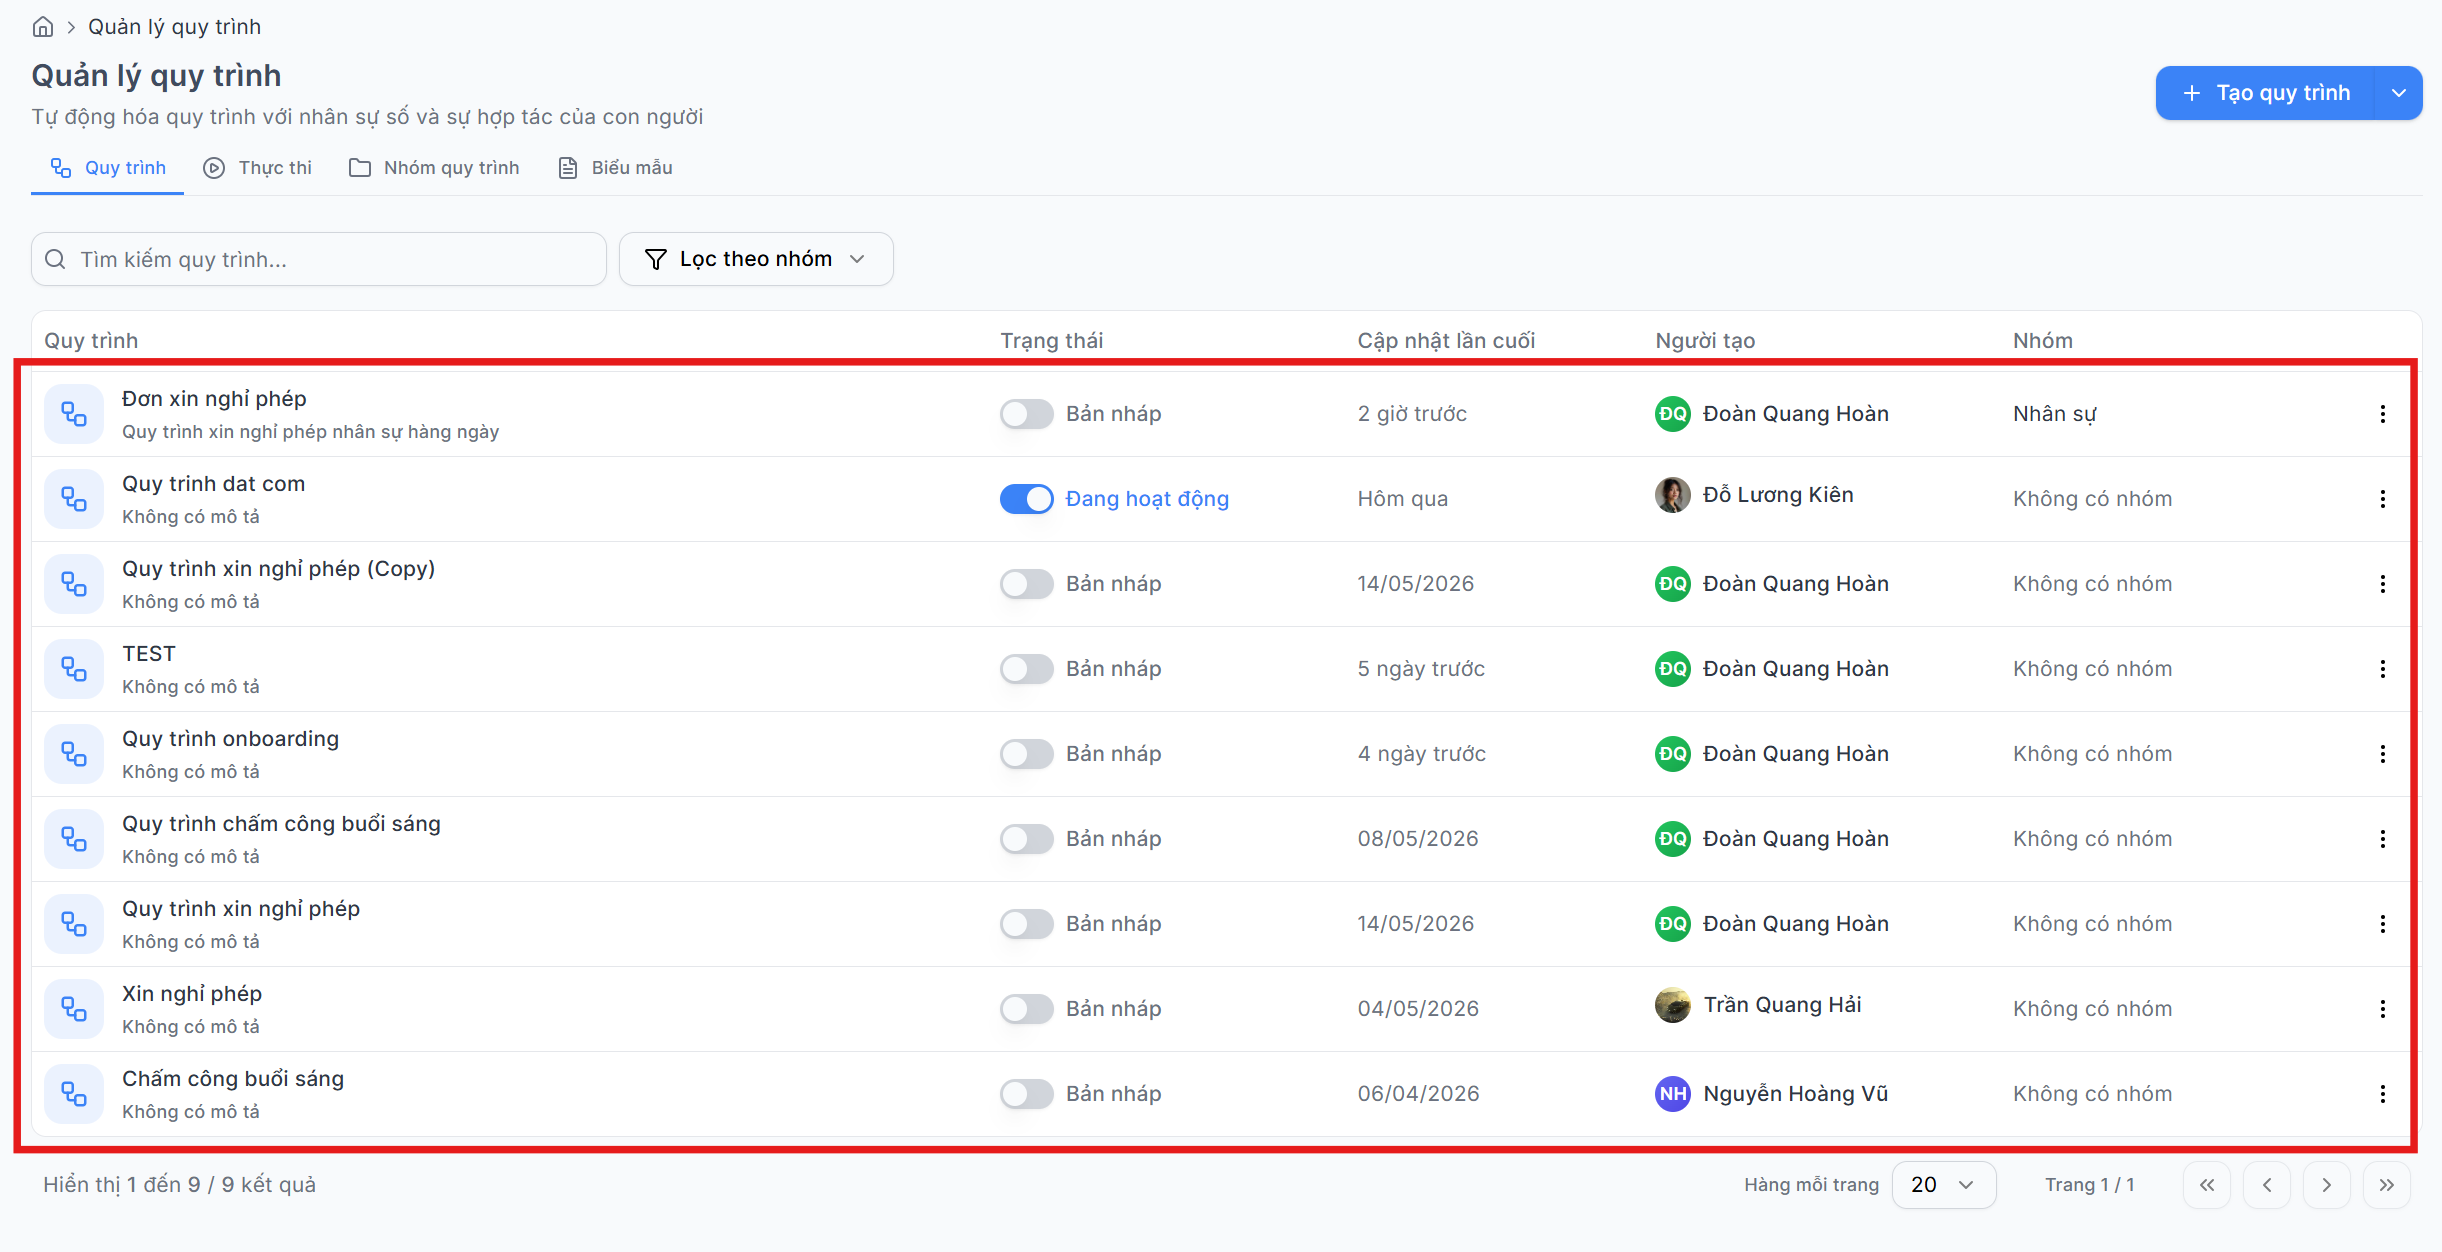Click Đỗ Lương Kiên avatar photo
The image size is (2442, 1252).
tap(1672, 495)
